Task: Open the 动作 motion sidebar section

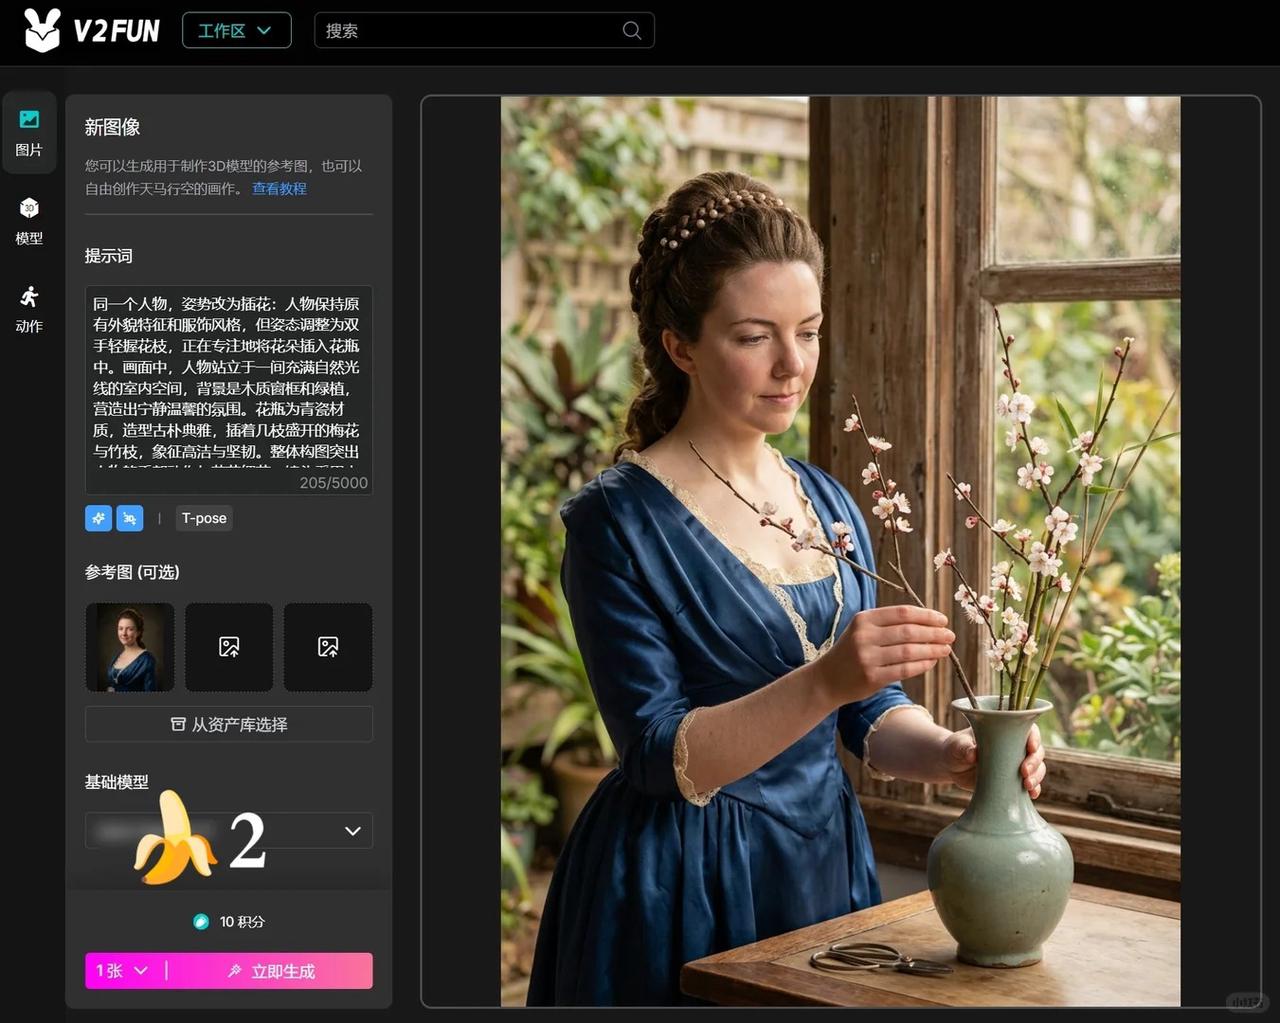Action: (x=29, y=309)
